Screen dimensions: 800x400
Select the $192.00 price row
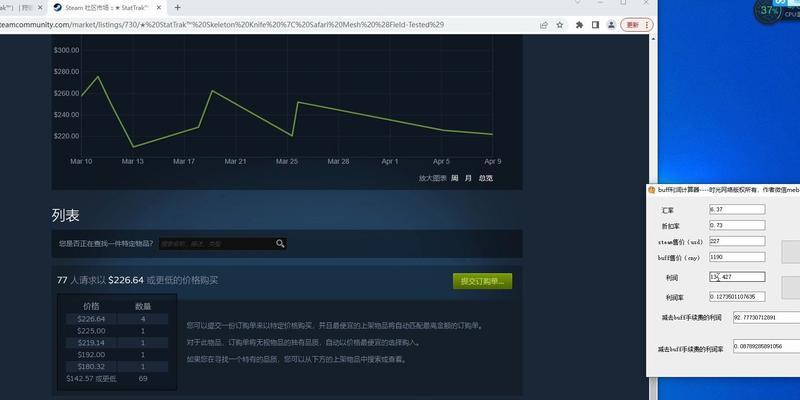pos(117,355)
